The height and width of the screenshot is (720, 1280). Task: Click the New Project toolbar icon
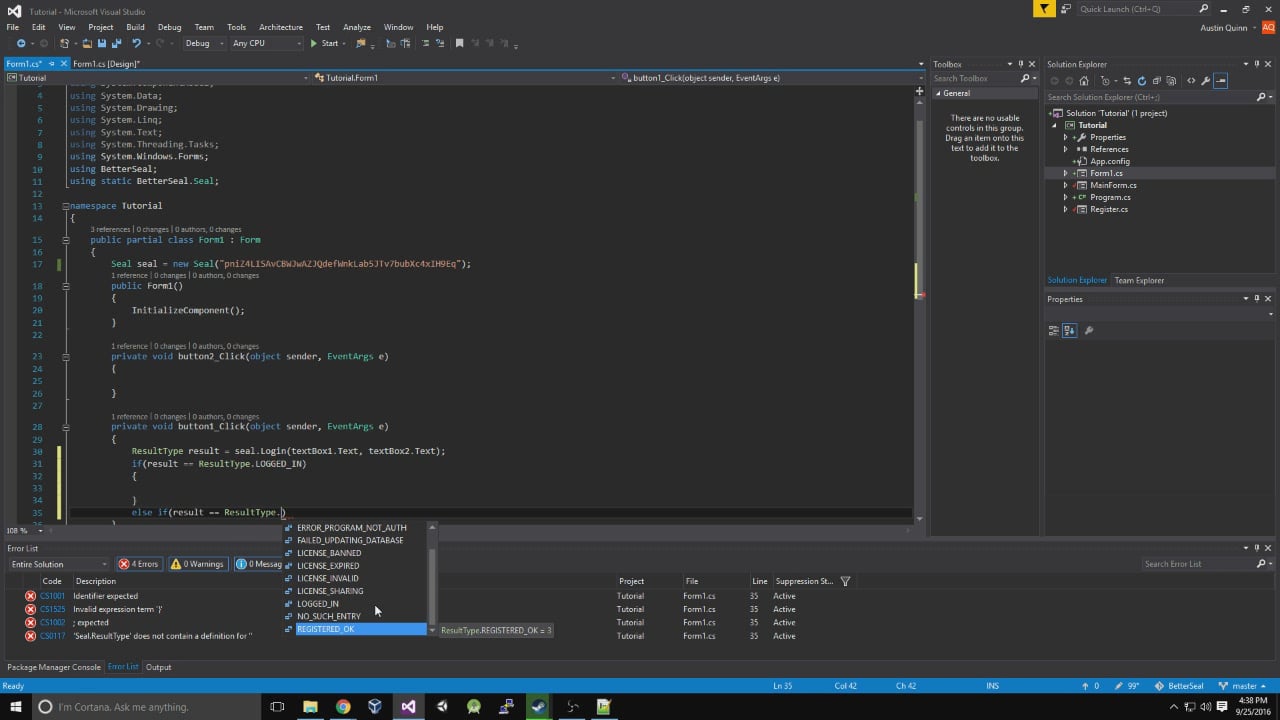pyautogui.click(x=64, y=43)
